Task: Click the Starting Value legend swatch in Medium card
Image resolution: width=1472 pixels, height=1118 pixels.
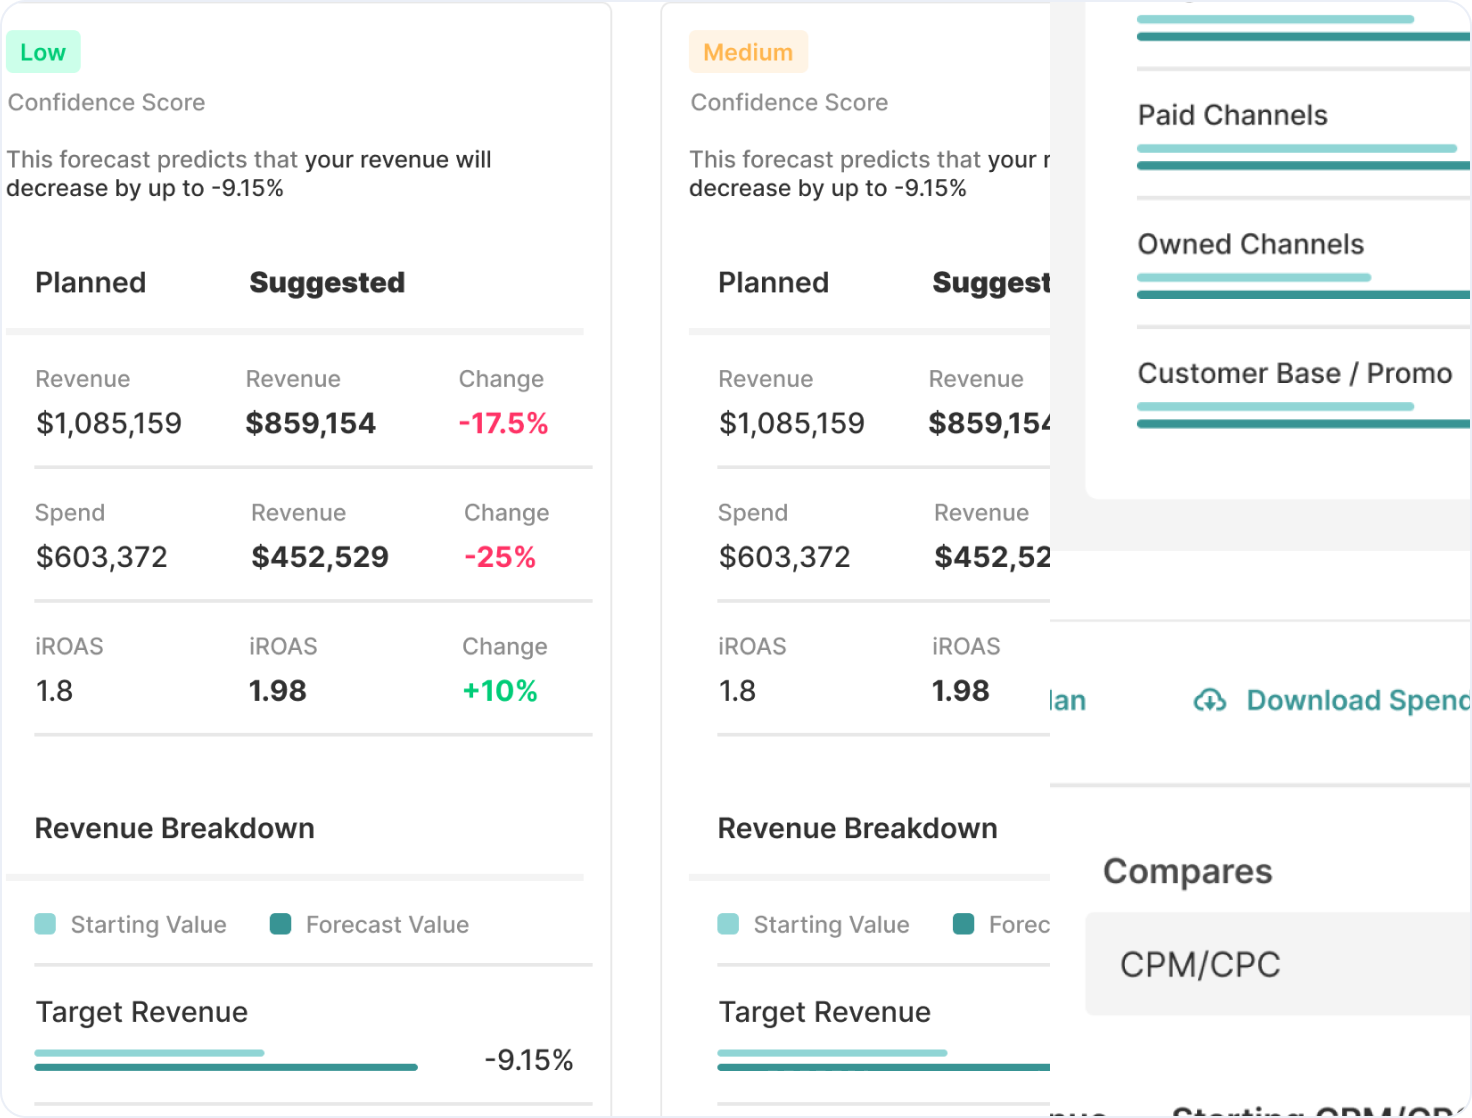Action: coord(728,924)
